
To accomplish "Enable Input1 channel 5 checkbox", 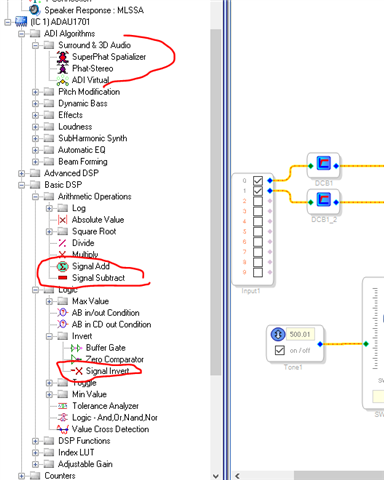I will point(258,232).
